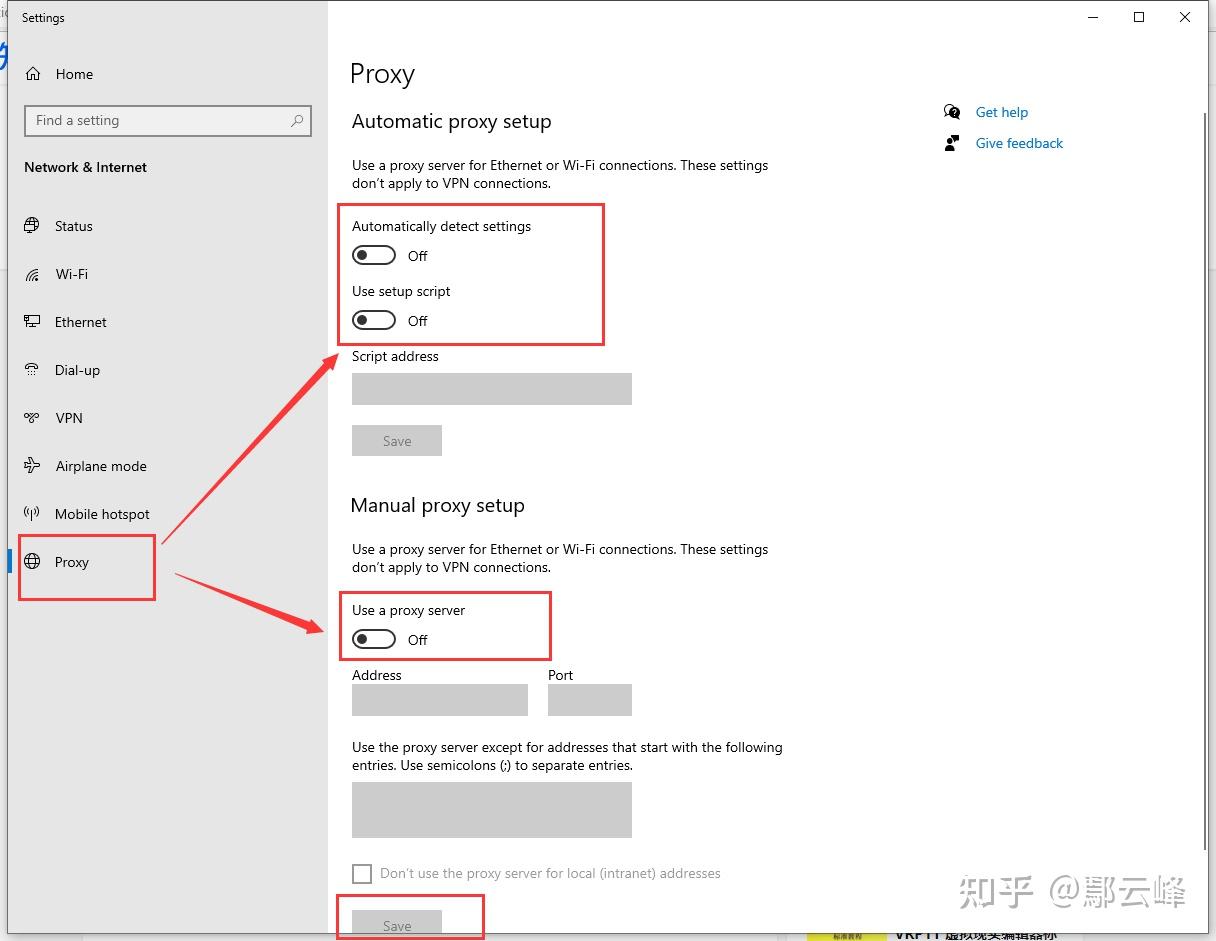Enable the Use setup script switch
The width and height of the screenshot is (1216, 941).
point(374,321)
